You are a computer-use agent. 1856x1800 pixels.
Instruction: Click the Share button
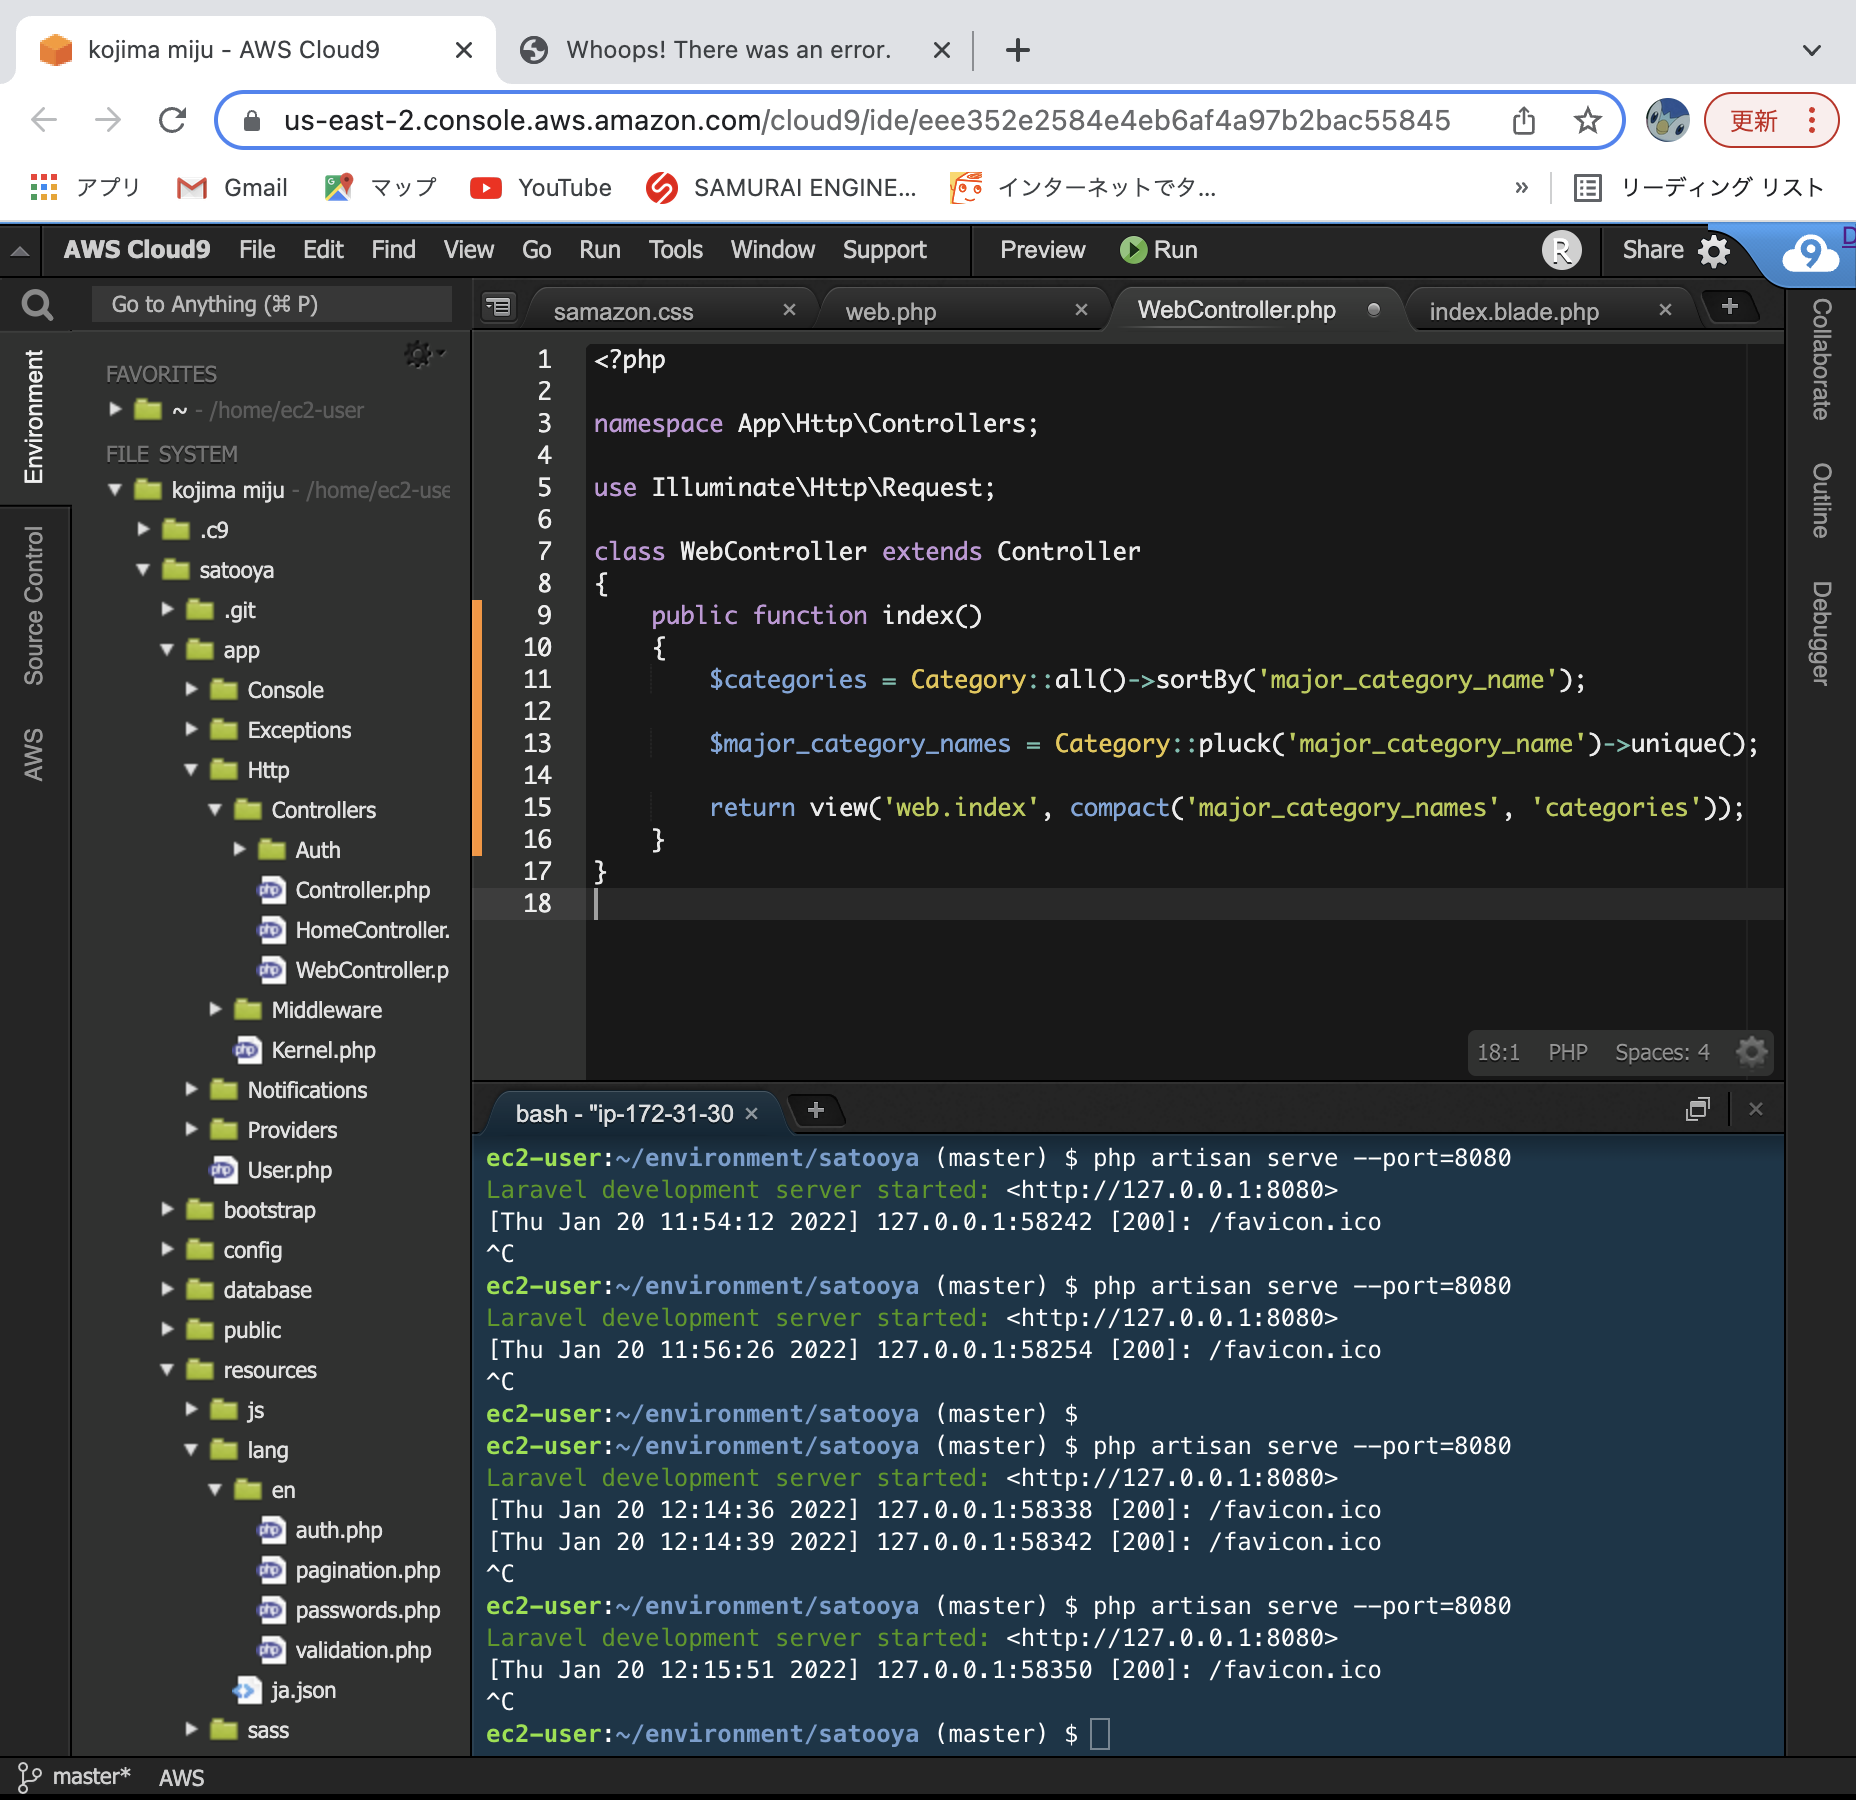[1651, 250]
